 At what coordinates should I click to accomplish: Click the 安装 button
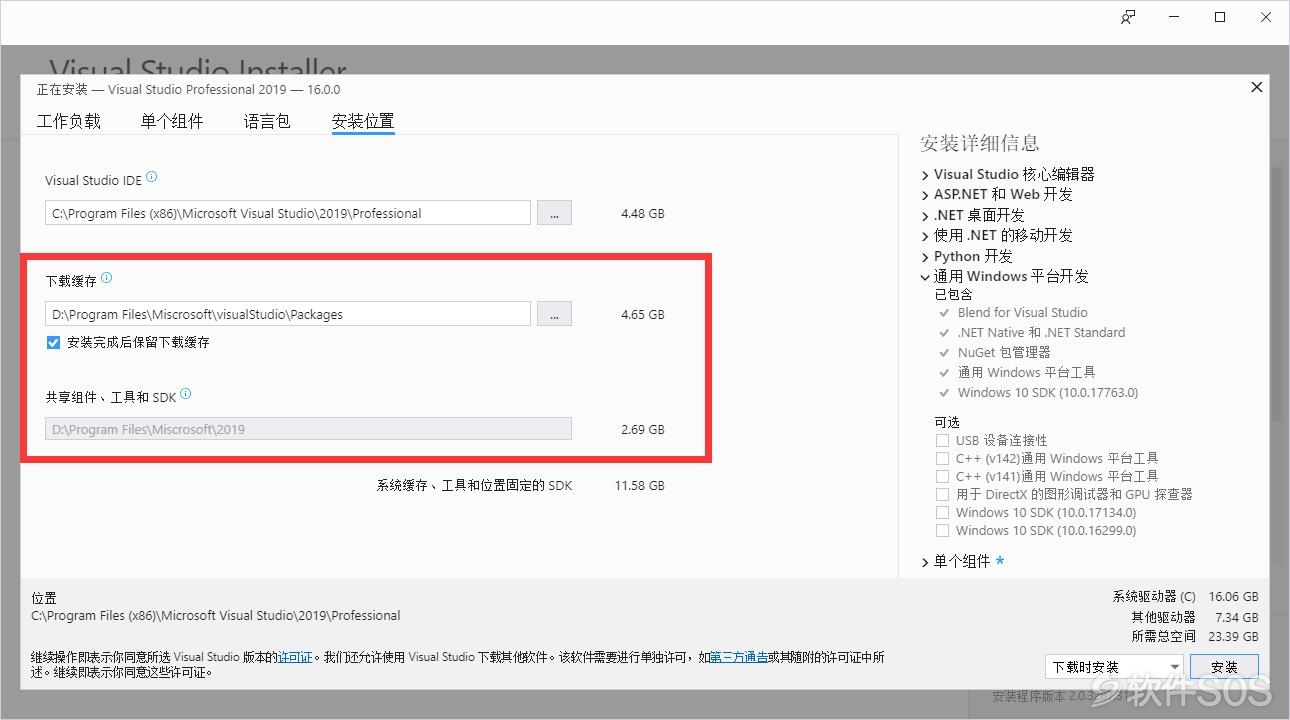pyautogui.click(x=1224, y=667)
